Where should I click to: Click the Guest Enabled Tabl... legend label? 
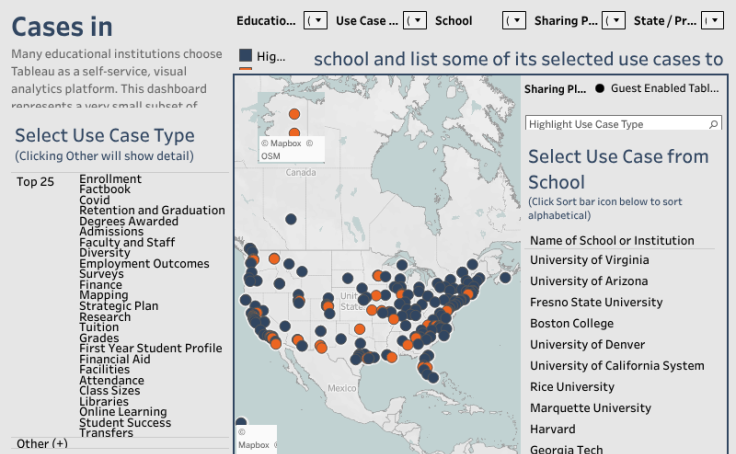[665, 88]
